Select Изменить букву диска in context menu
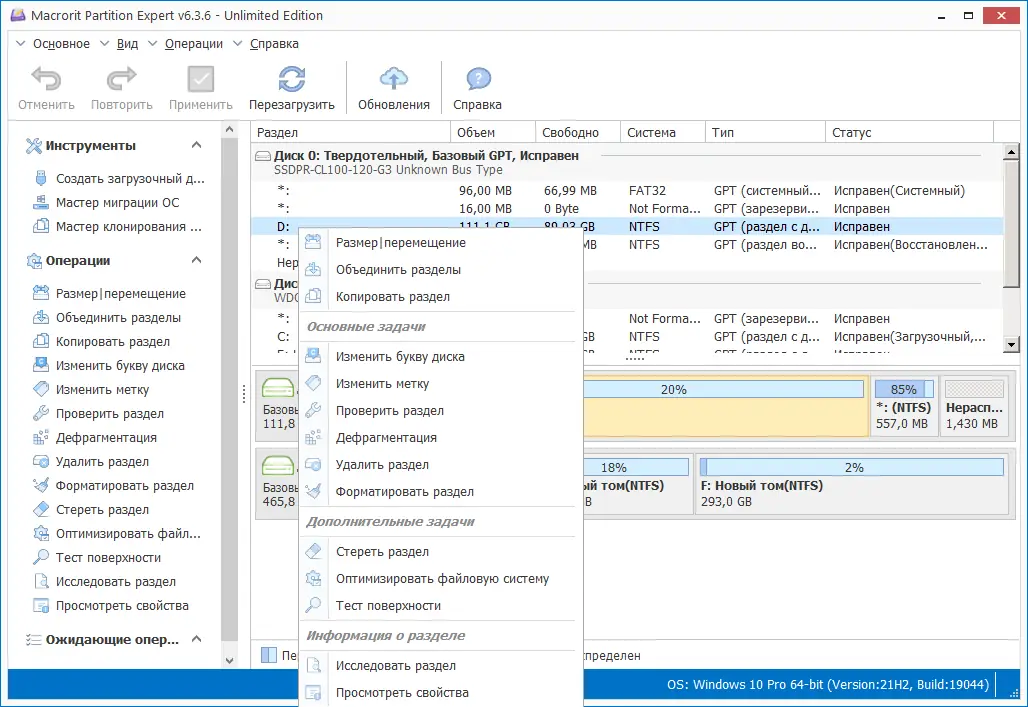This screenshot has height=707, width=1028. (x=399, y=357)
